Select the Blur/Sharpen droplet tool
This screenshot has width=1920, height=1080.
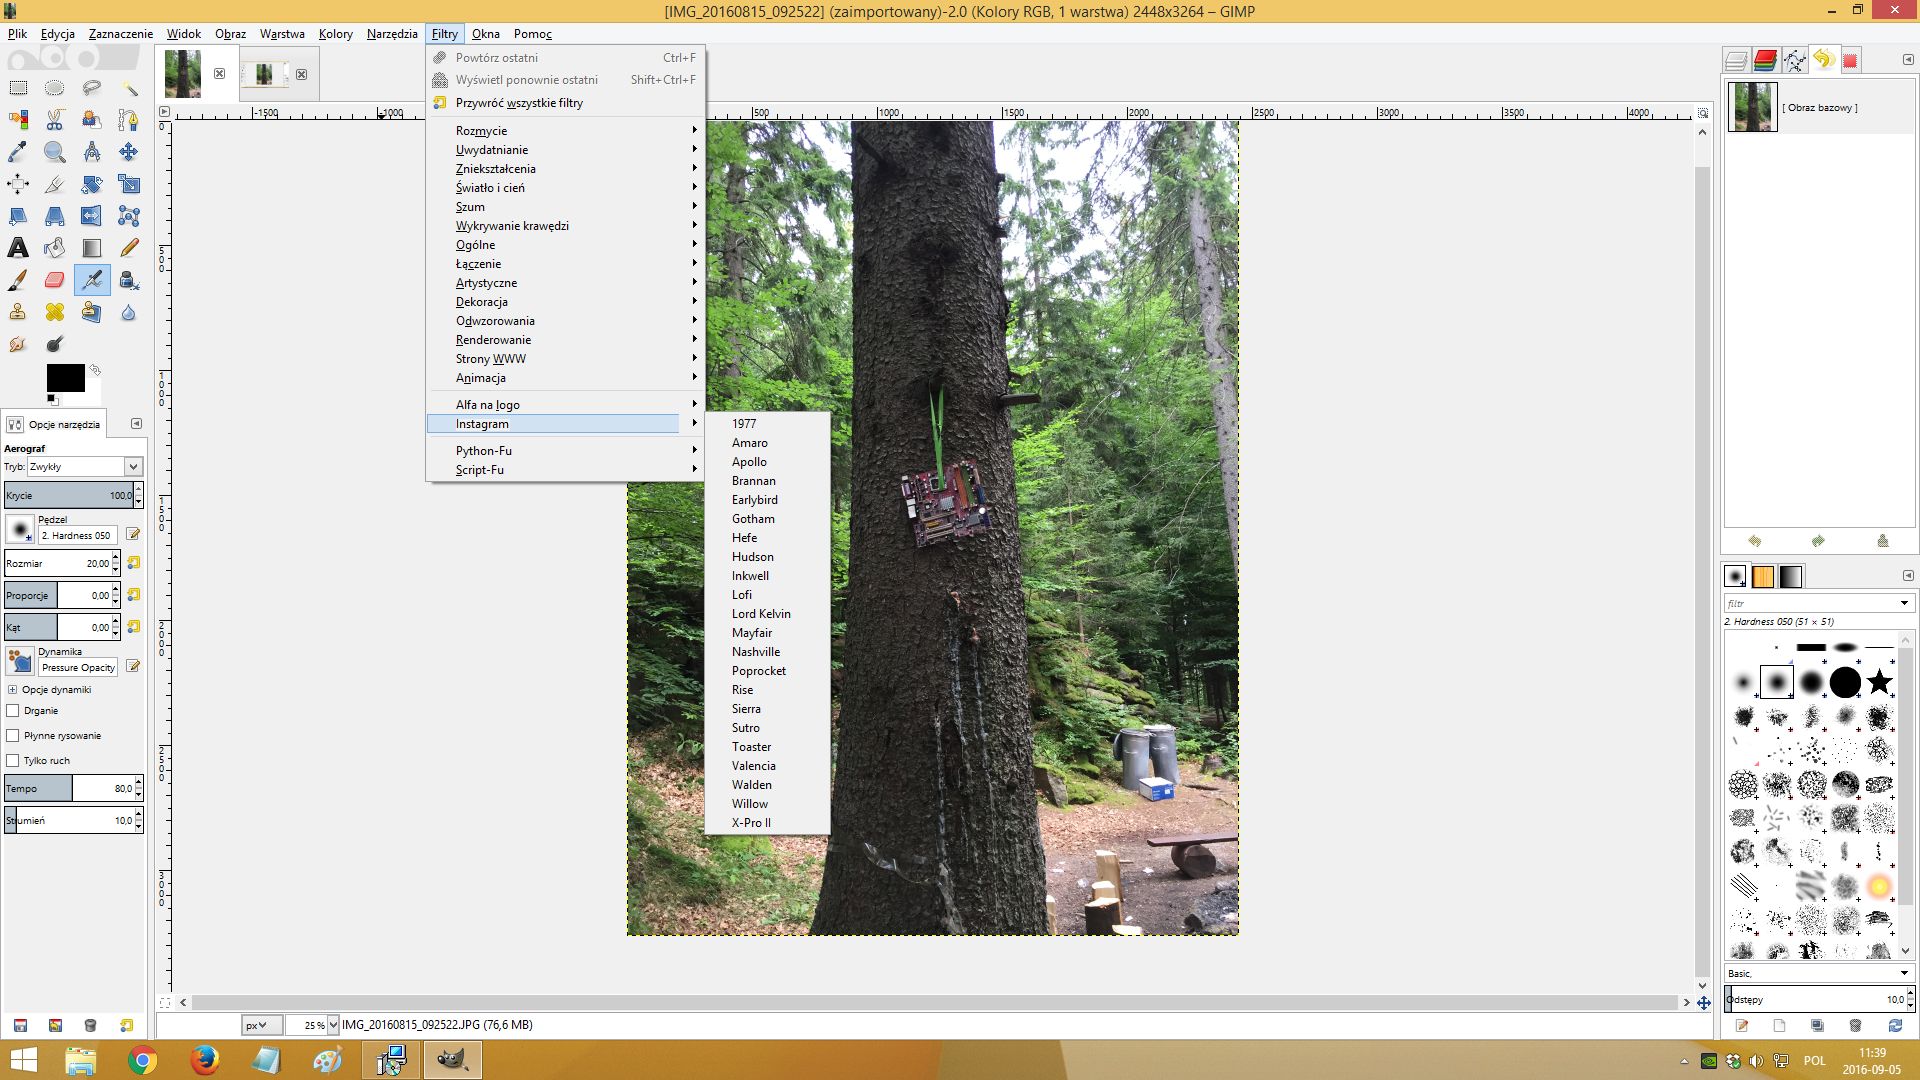coord(129,312)
